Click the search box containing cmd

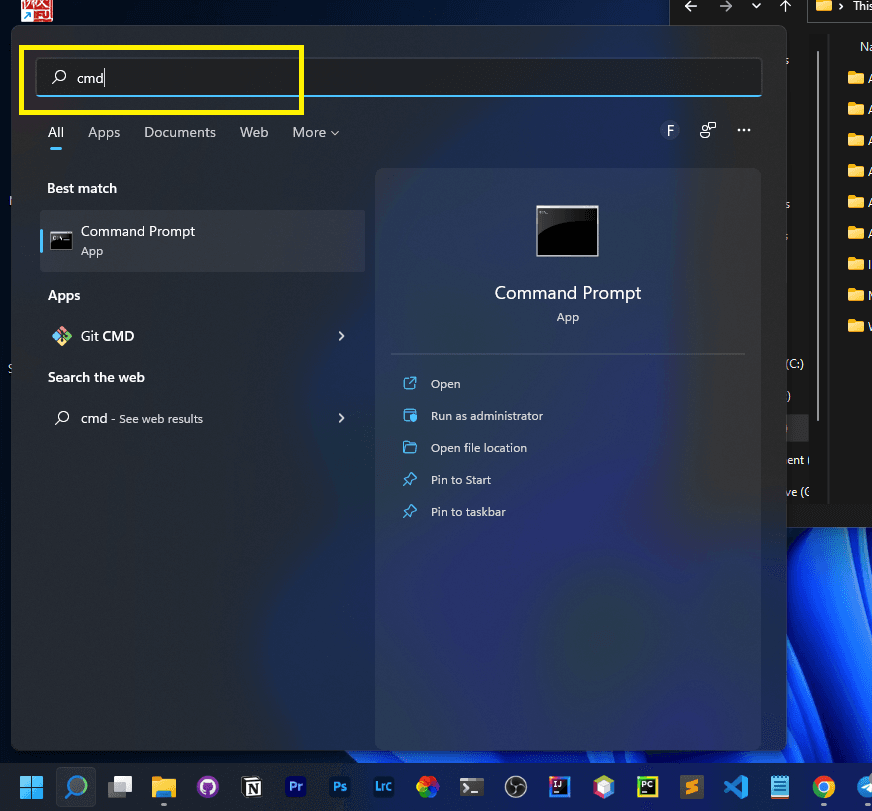(398, 77)
